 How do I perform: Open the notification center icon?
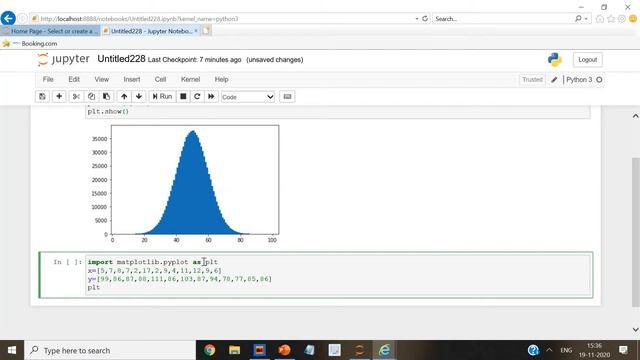tap(623, 350)
